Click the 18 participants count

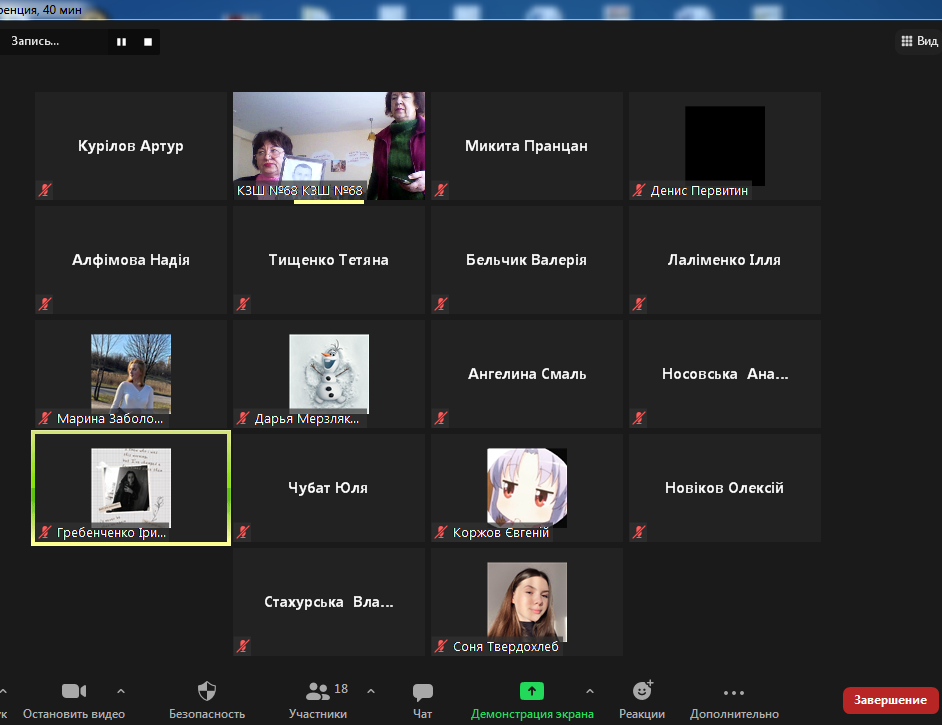341,688
